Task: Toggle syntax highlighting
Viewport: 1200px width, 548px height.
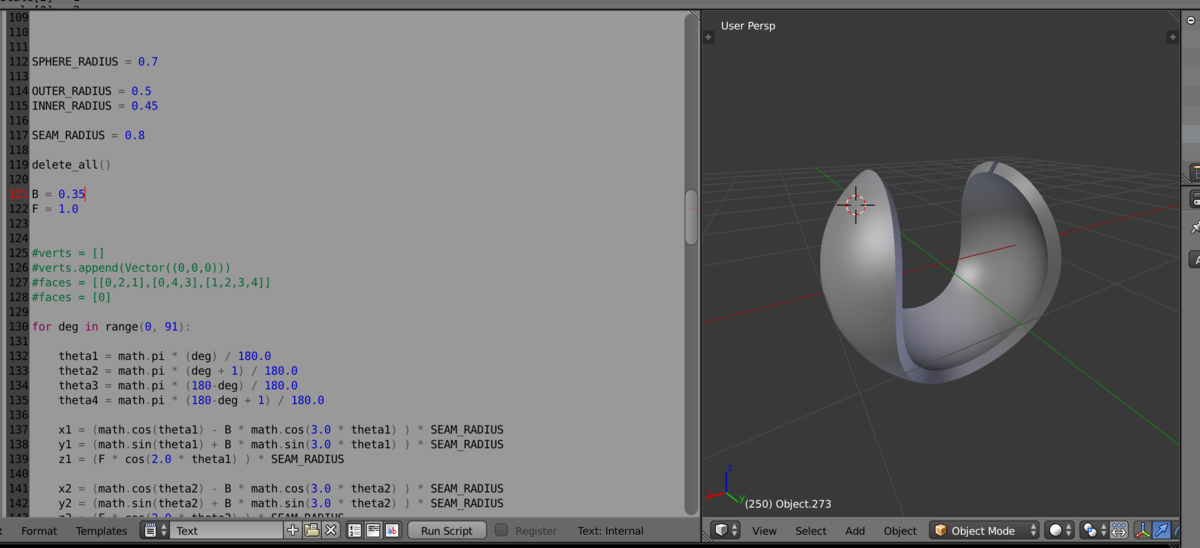Action: pyautogui.click(x=392, y=531)
